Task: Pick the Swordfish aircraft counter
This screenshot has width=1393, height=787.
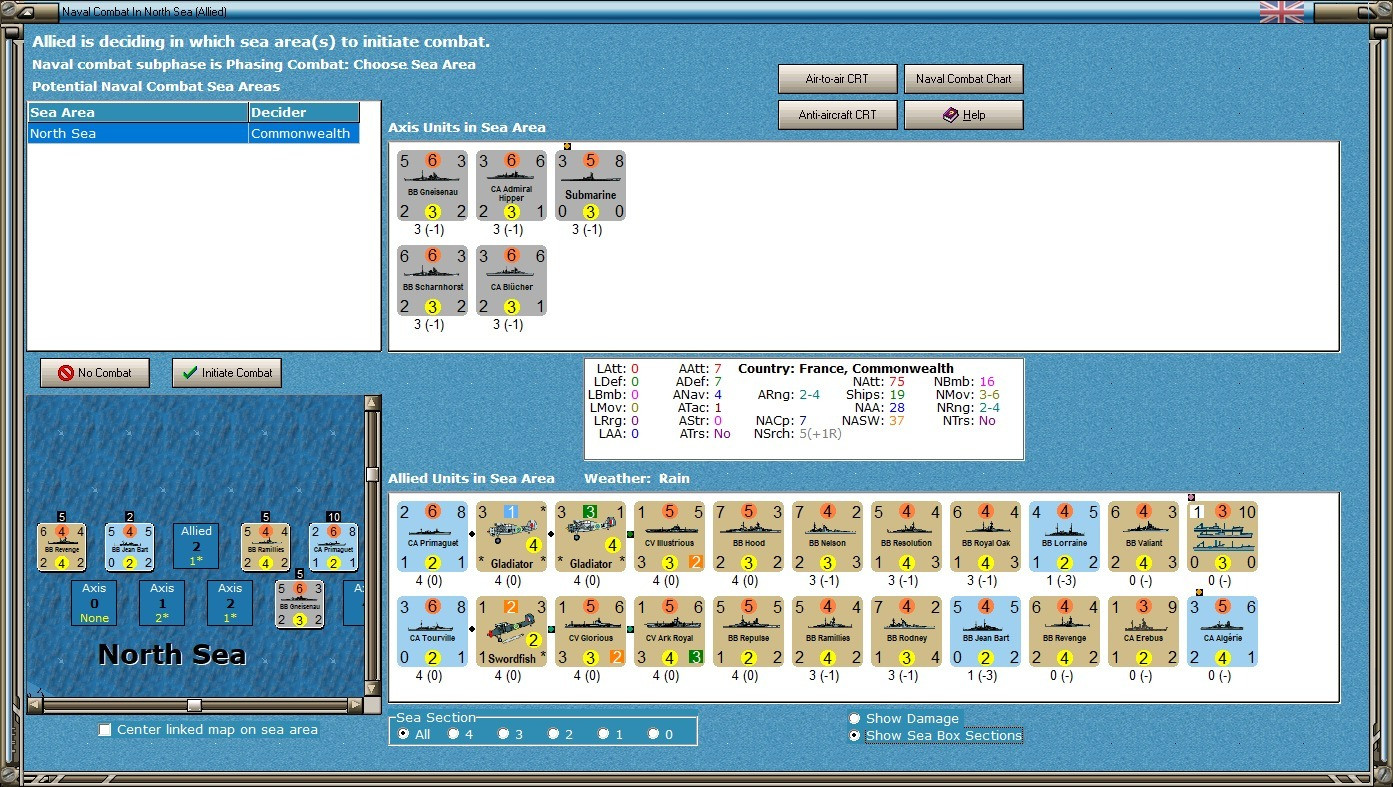Action: (x=511, y=631)
